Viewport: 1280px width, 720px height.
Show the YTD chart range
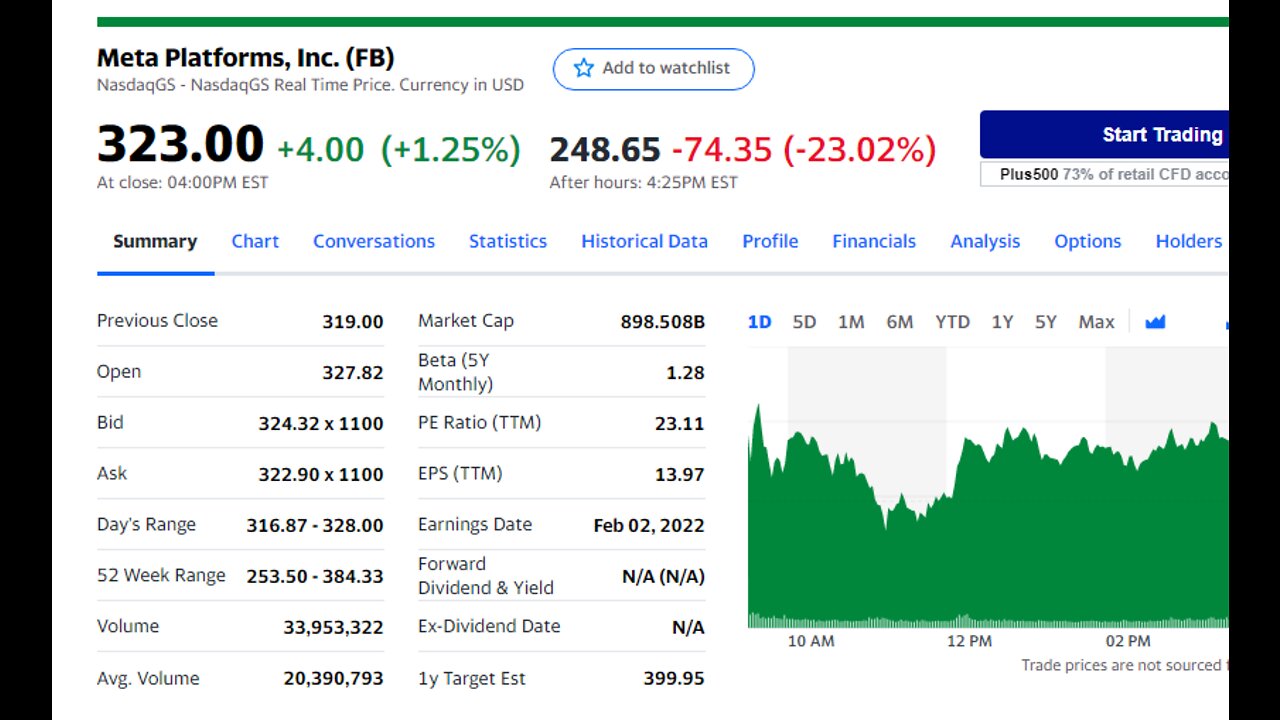click(952, 322)
